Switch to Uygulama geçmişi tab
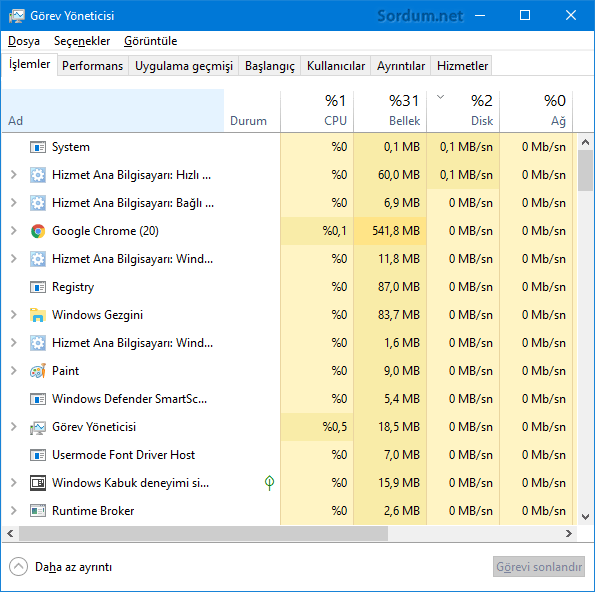The height and width of the screenshot is (592, 595). point(184,66)
